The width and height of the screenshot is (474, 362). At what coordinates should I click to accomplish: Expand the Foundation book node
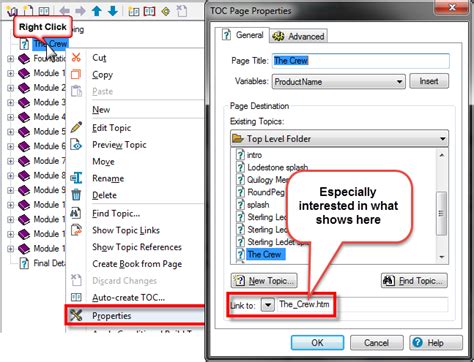[x=10, y=59]
